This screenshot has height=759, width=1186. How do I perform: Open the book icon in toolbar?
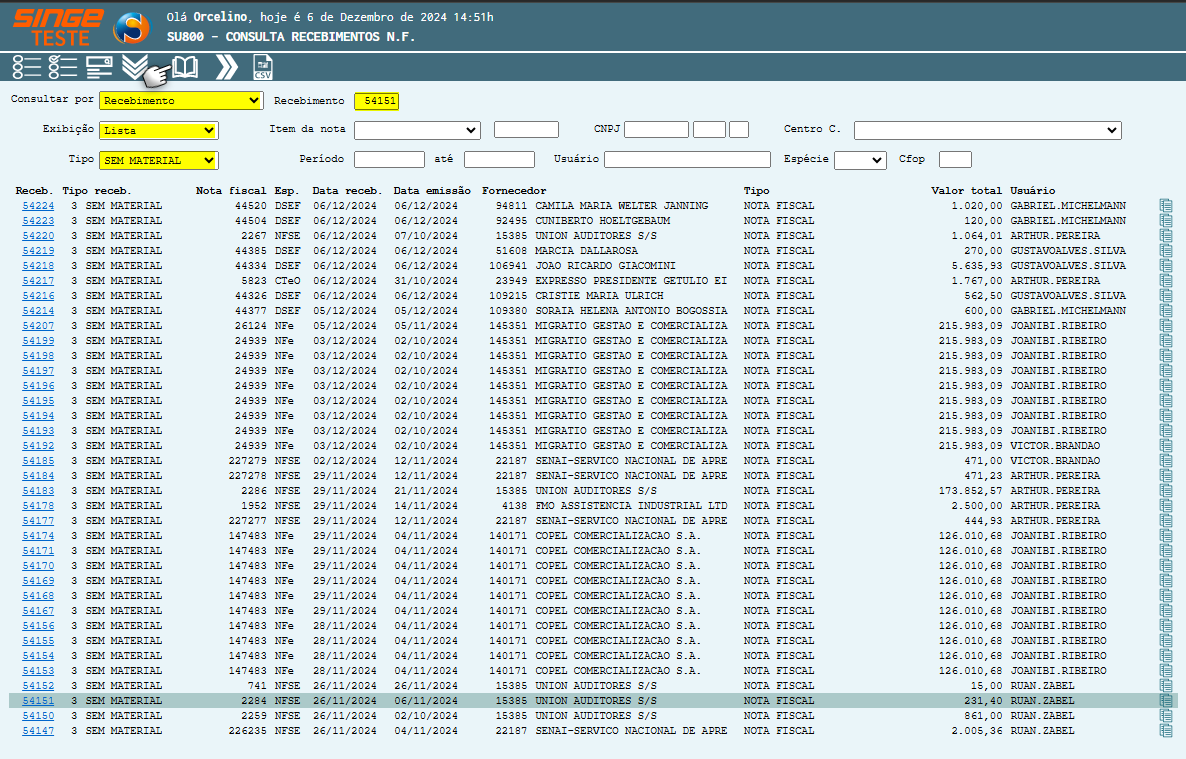coord(185,67)
